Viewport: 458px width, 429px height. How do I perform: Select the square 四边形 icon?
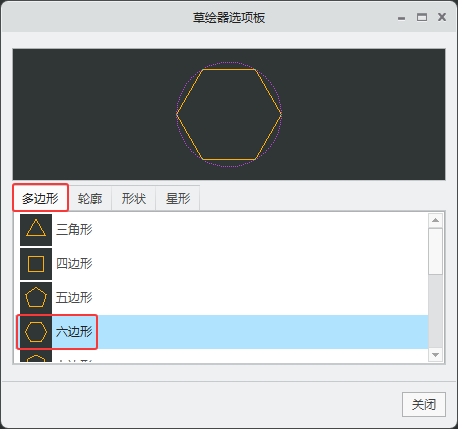36,264
